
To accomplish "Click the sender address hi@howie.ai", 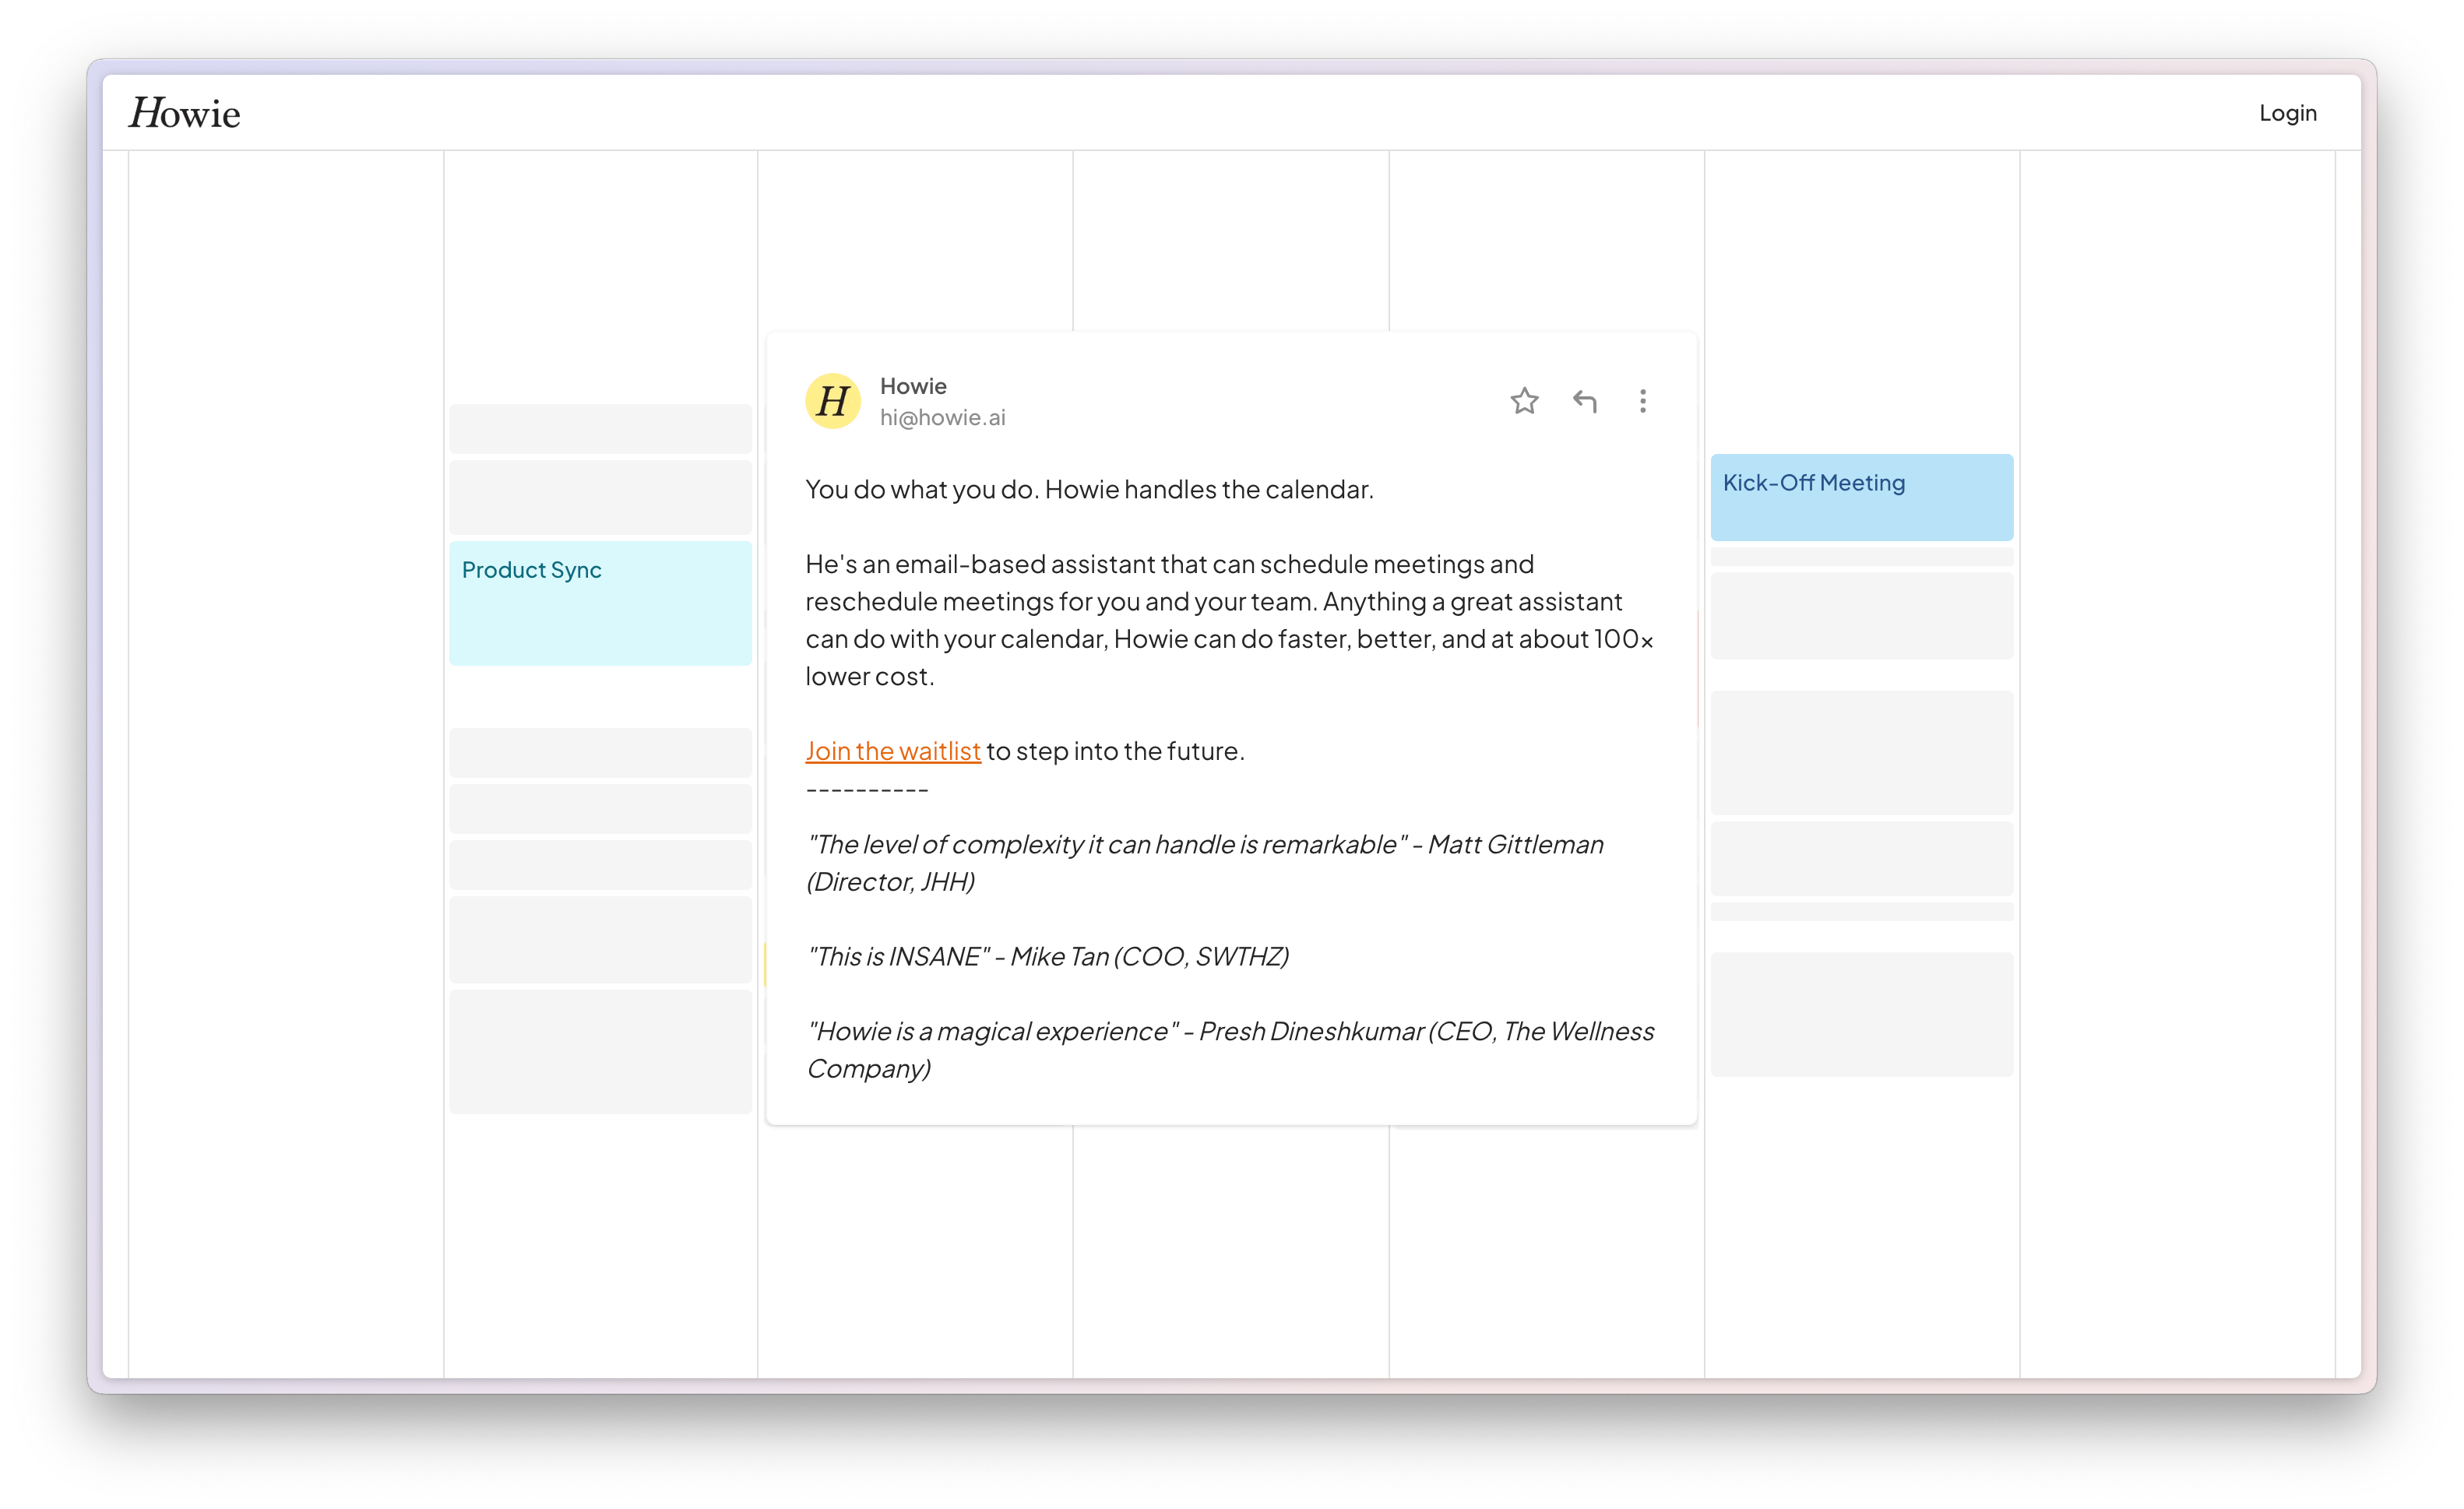I will point(943,417).
